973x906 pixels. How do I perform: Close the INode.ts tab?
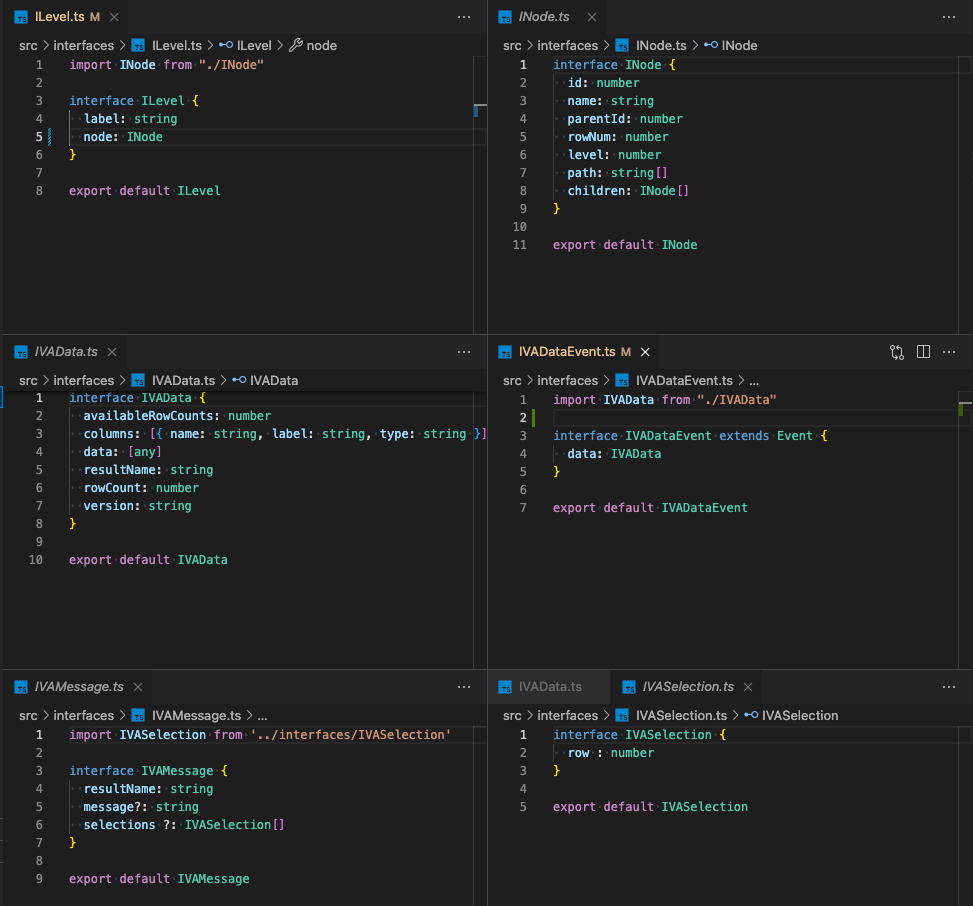[x=592, y=17]
